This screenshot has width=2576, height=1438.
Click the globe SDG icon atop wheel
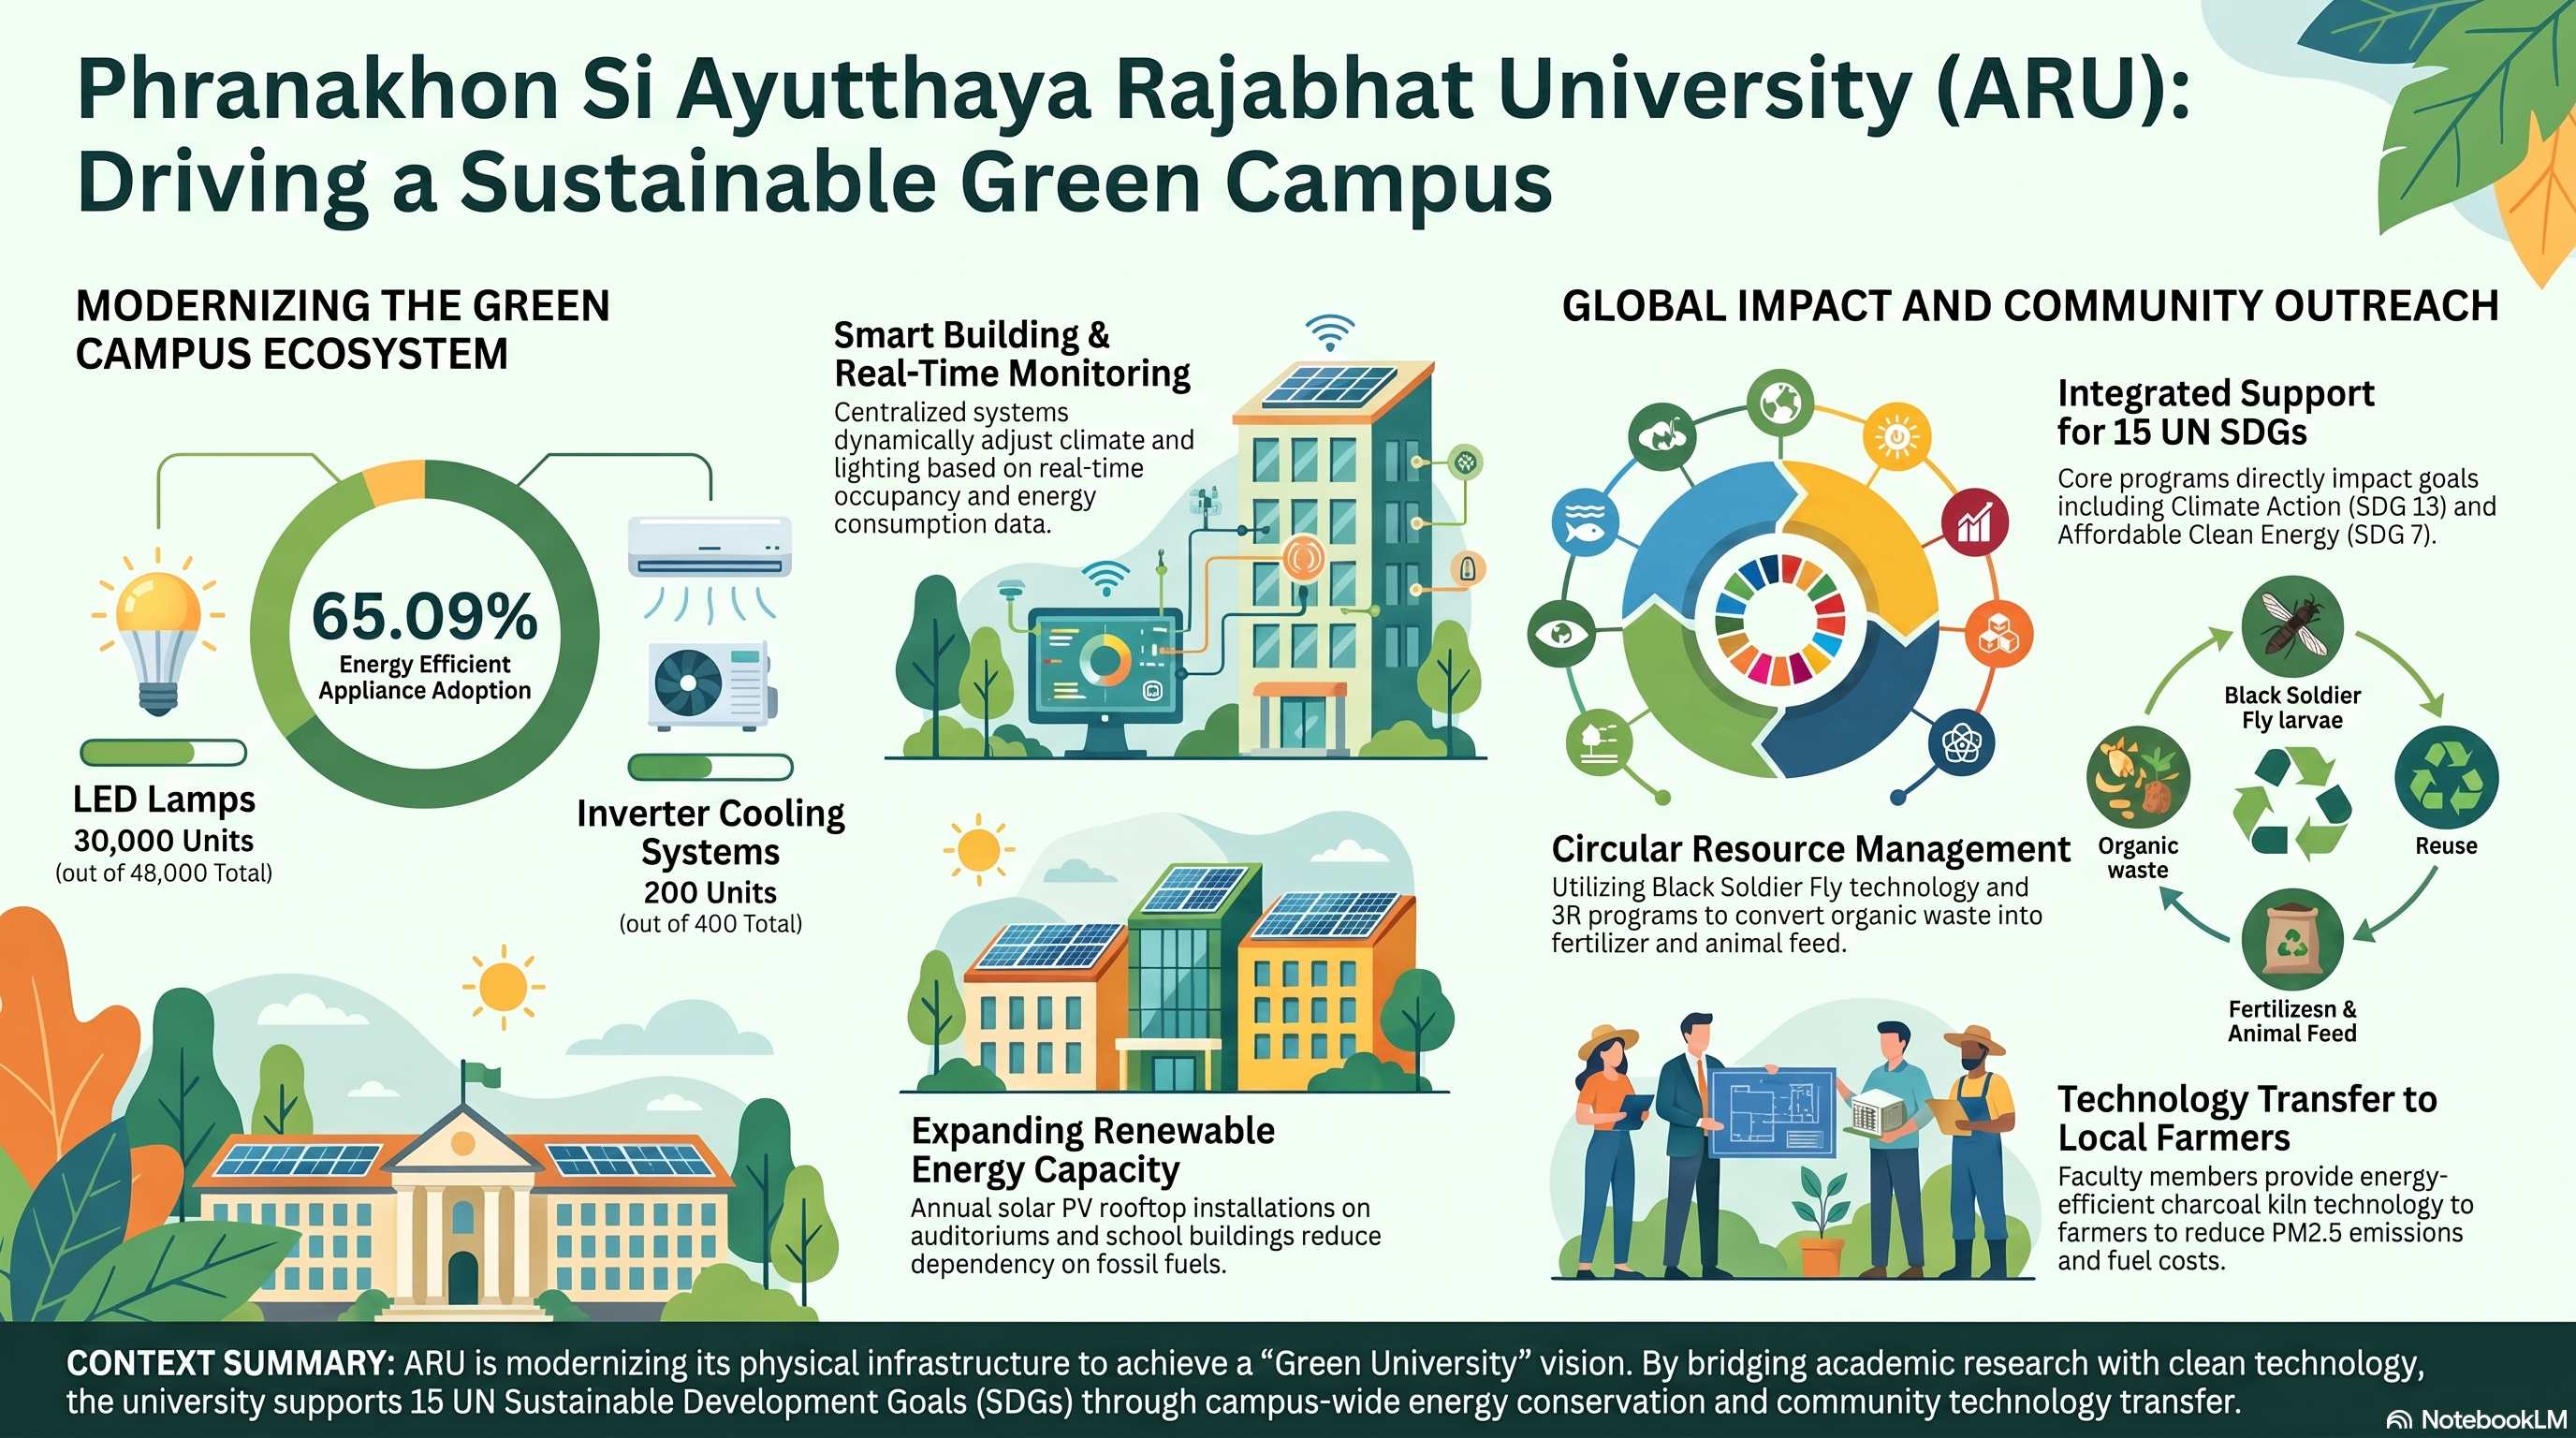pos(1781,403)
